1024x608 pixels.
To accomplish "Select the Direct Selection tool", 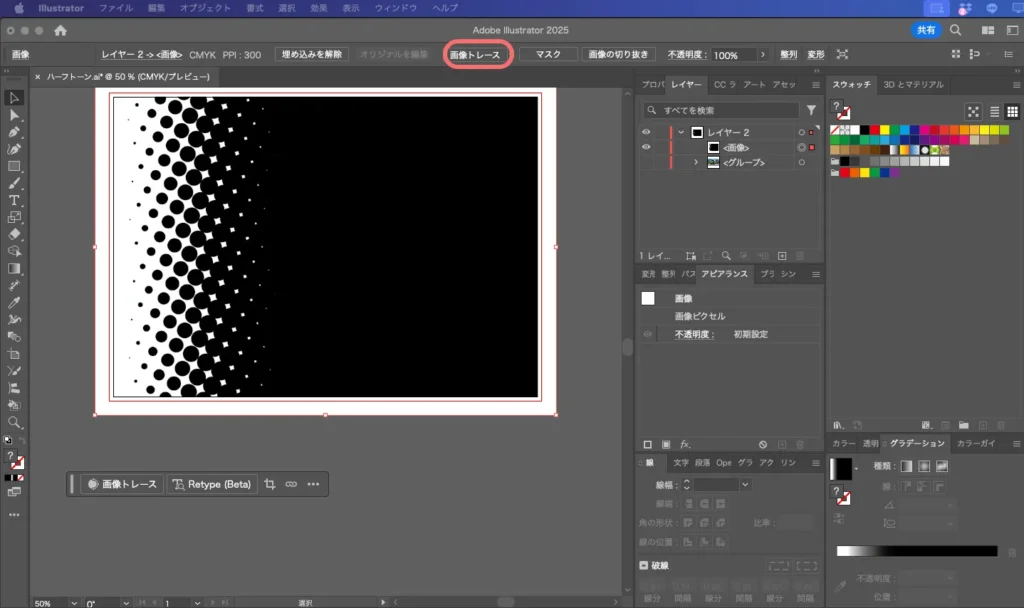I will (x=14, y=115).
